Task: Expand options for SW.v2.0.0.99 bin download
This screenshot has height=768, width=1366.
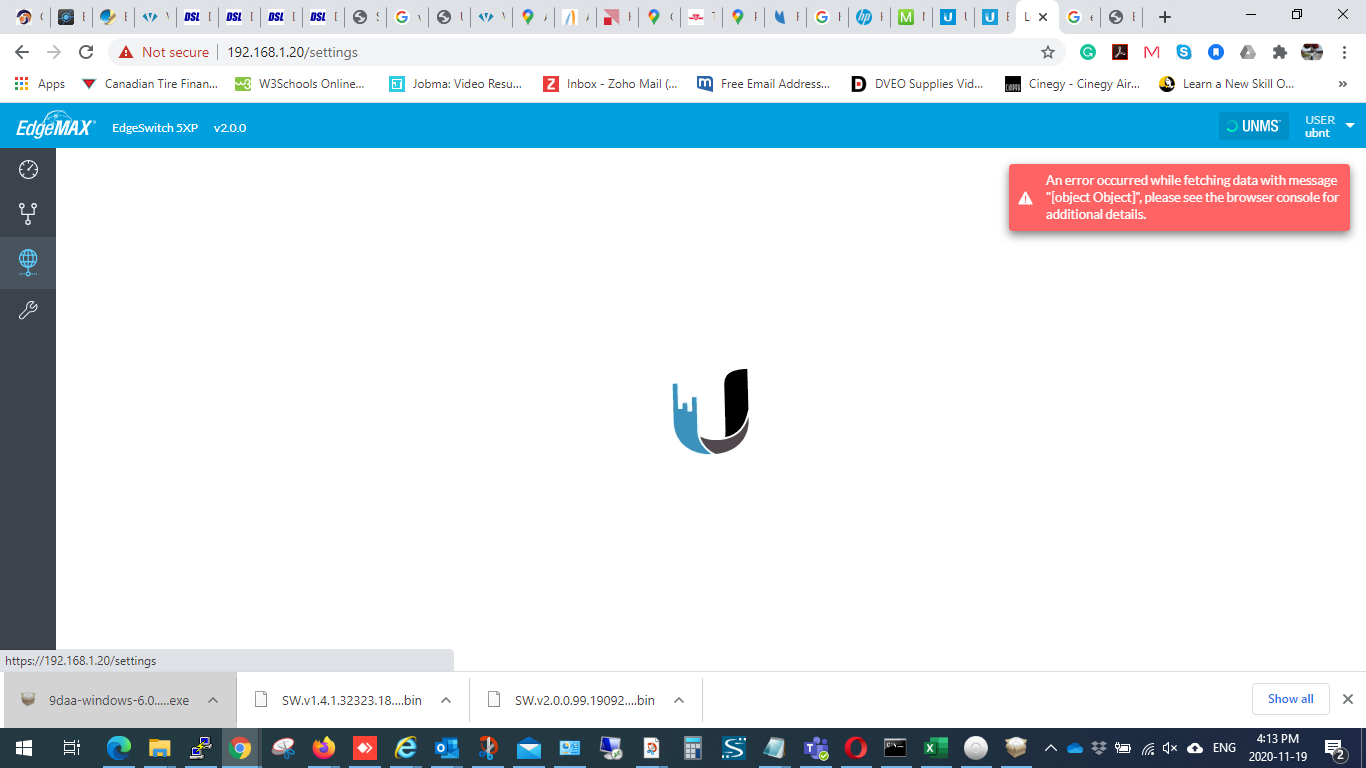Action: (x=679, y=700)
